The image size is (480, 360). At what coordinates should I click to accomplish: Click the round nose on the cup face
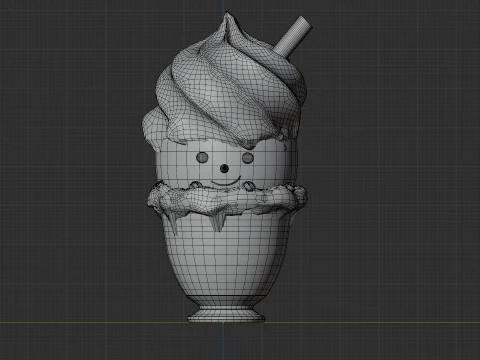coord(225,169)
